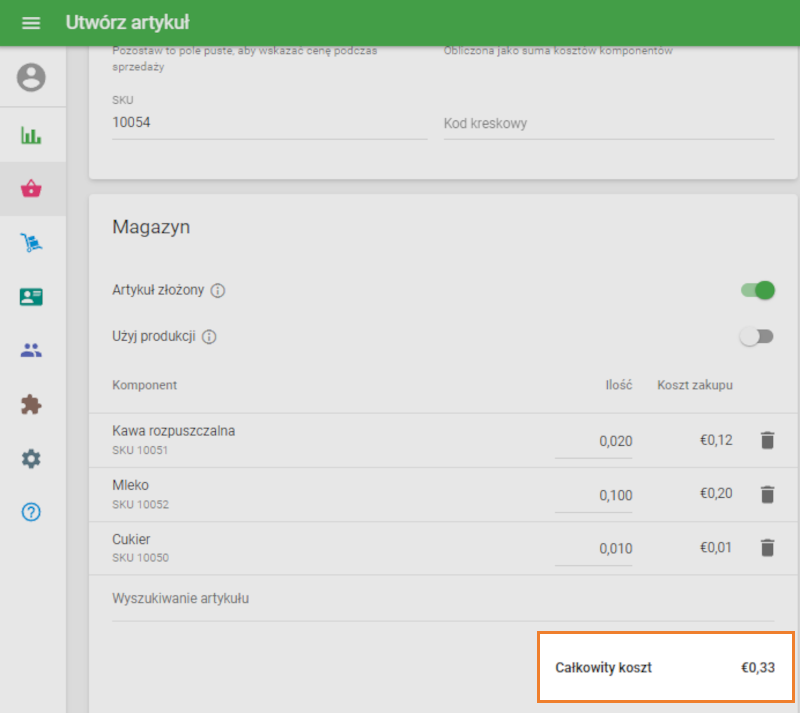Open the user account profile icon

click(32, 78)
